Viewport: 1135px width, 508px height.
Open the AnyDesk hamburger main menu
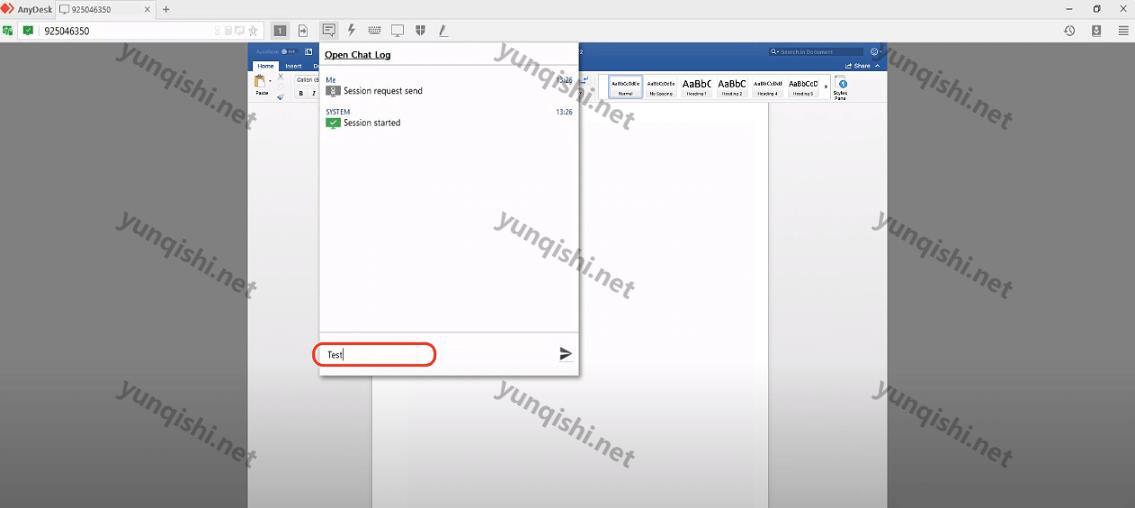[x=1123, y=30]
